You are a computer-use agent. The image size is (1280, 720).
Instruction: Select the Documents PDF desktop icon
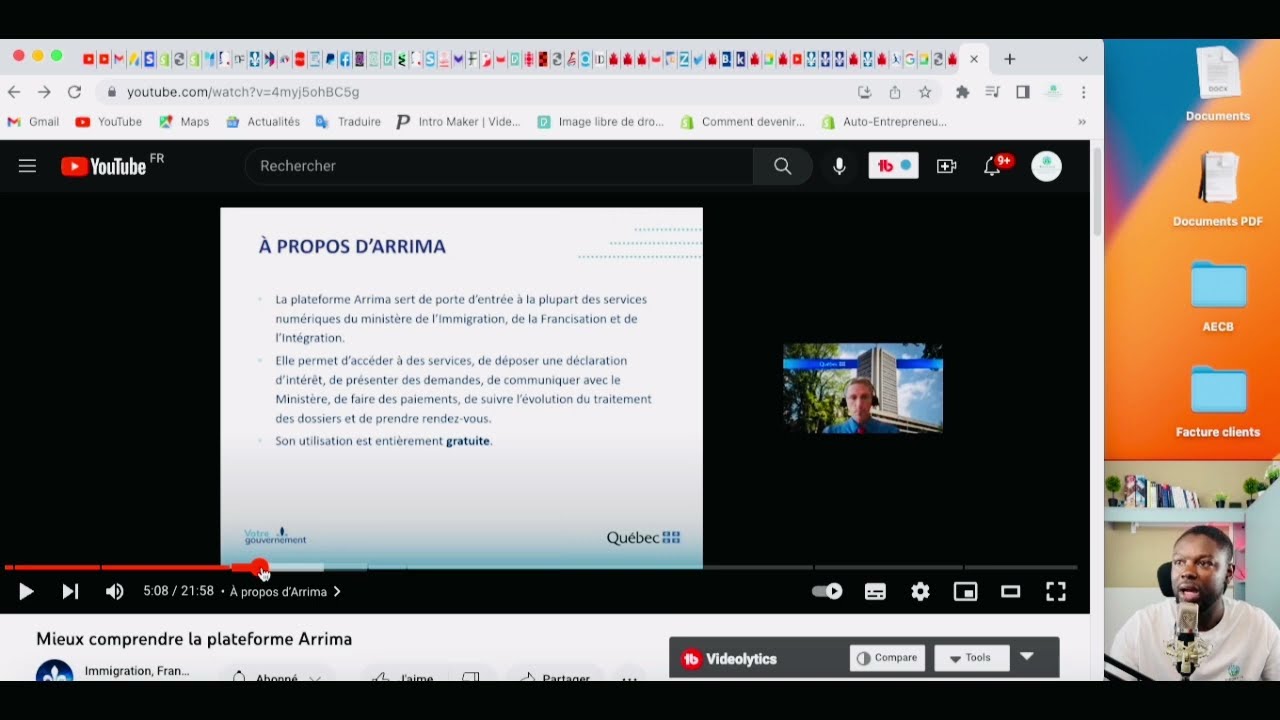1218,189
